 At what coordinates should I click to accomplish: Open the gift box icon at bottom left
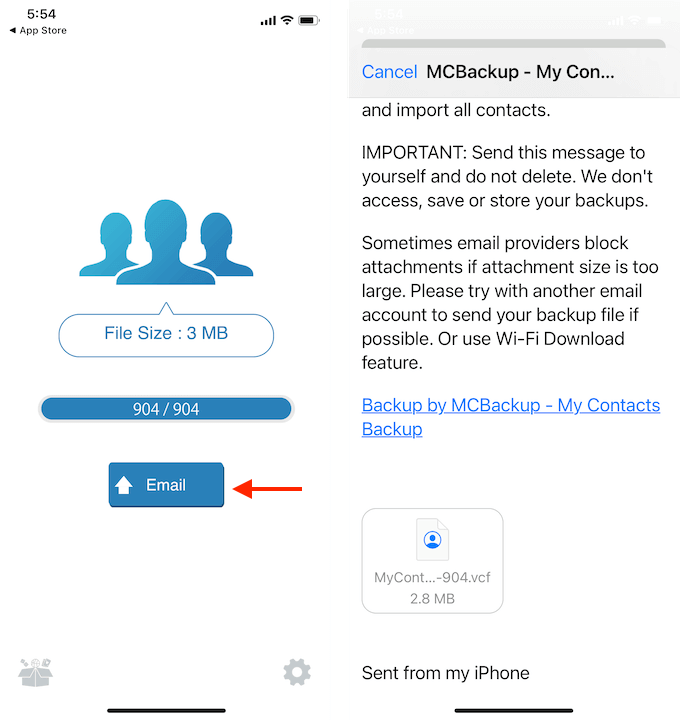click(35, 673)
